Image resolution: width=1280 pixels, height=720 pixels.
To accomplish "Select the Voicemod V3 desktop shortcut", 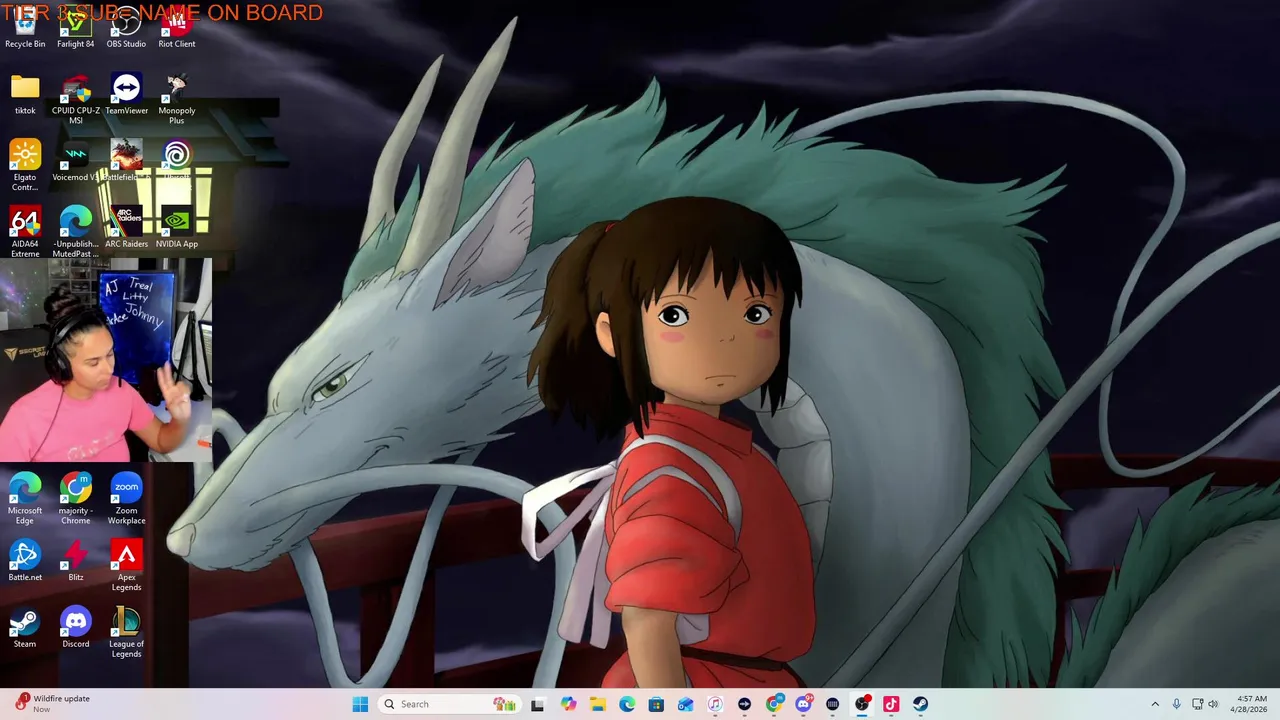I will 76,161.
